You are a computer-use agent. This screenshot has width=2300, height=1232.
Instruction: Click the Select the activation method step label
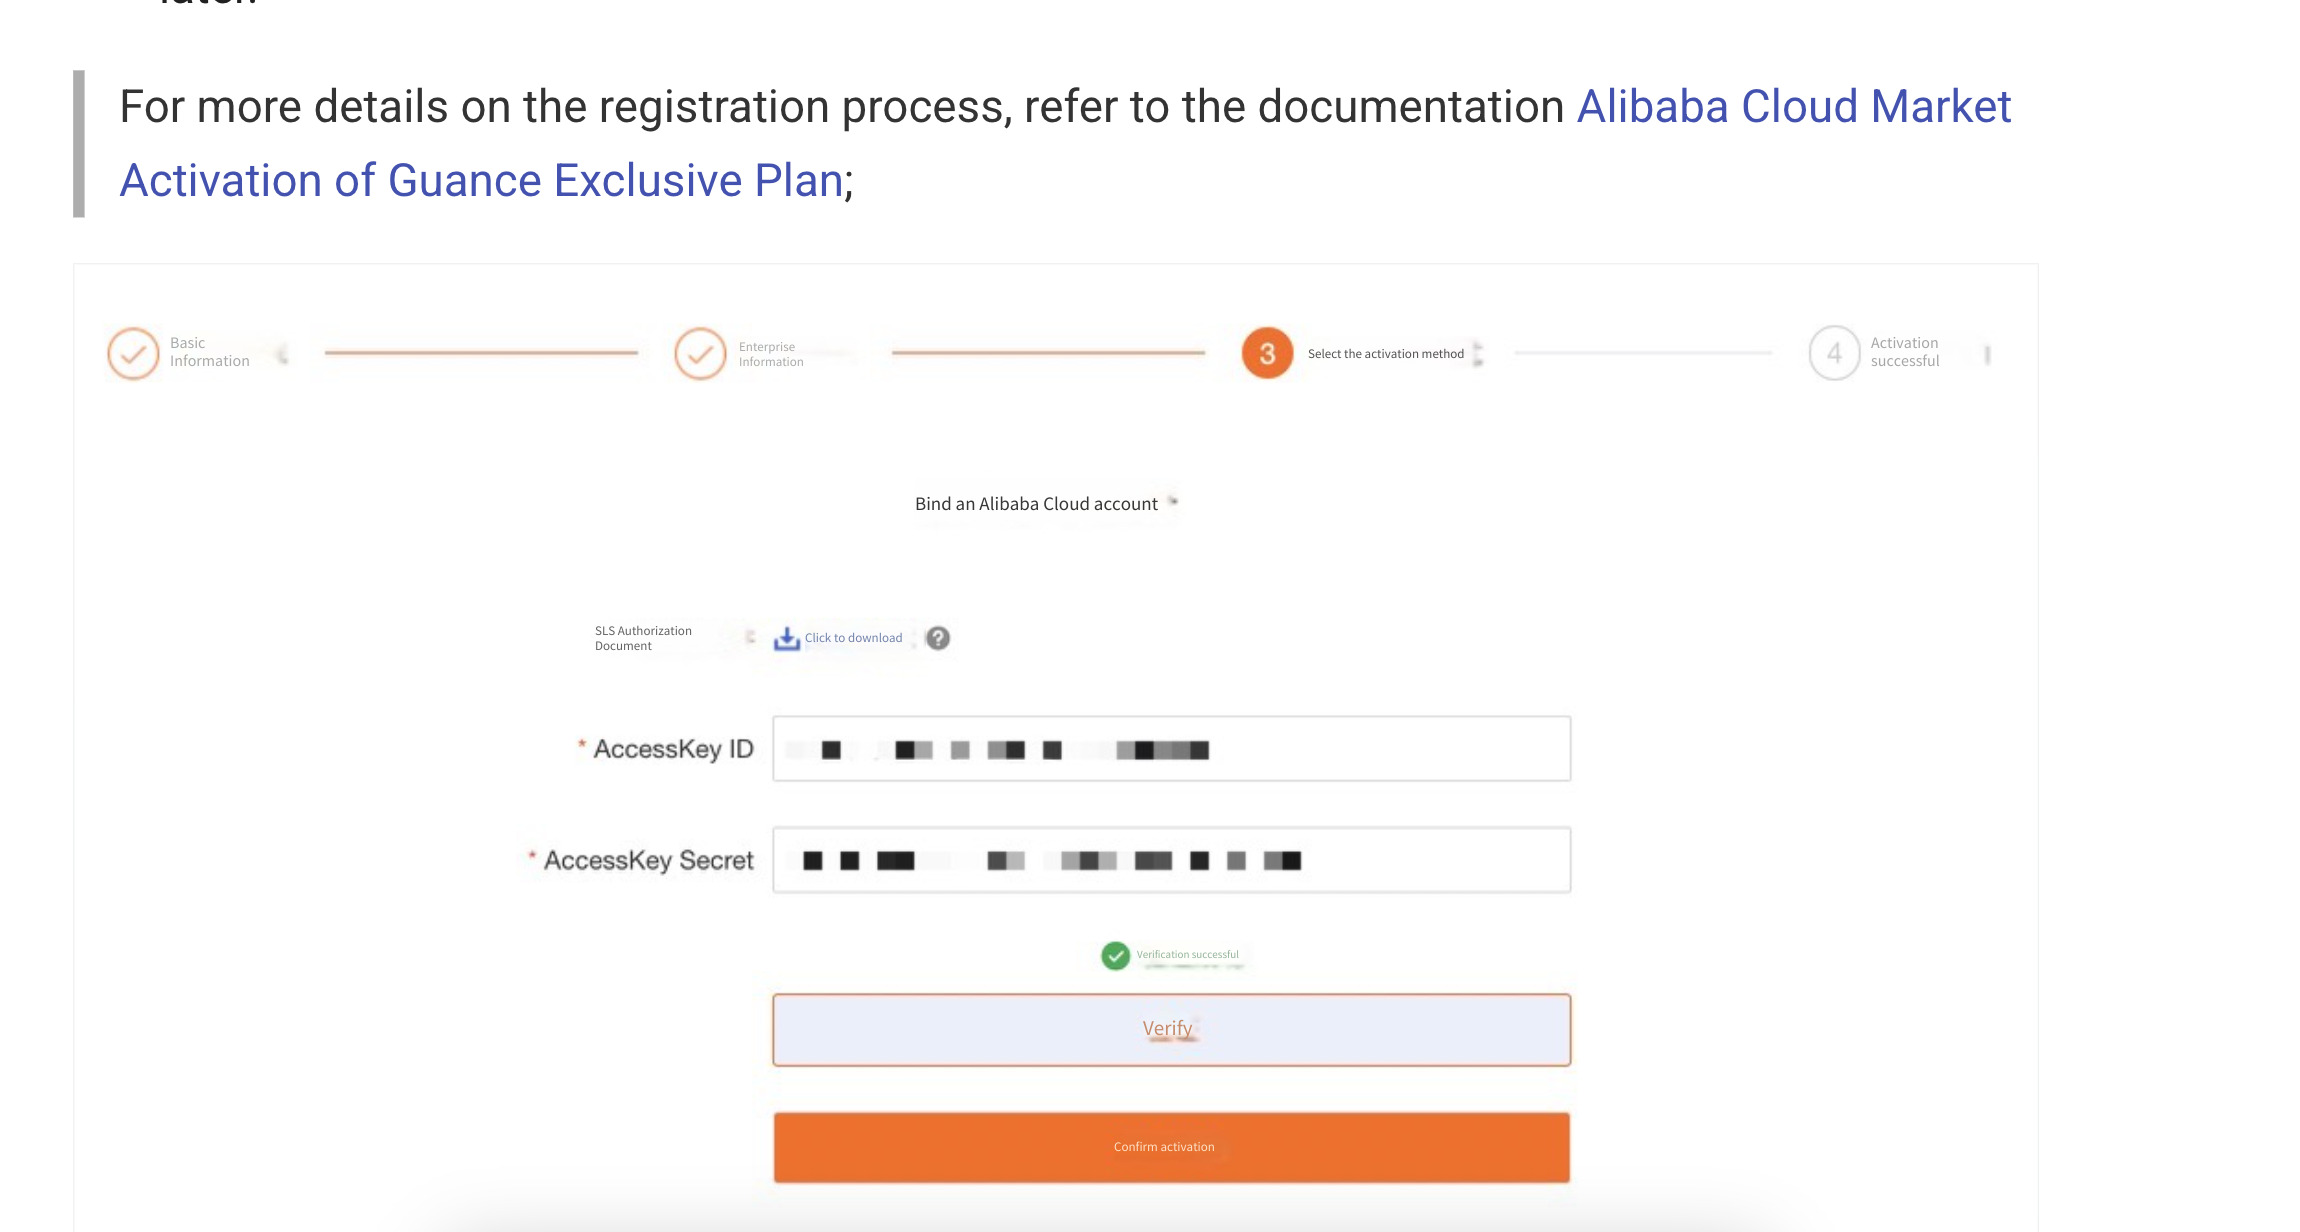[1385, 354]
